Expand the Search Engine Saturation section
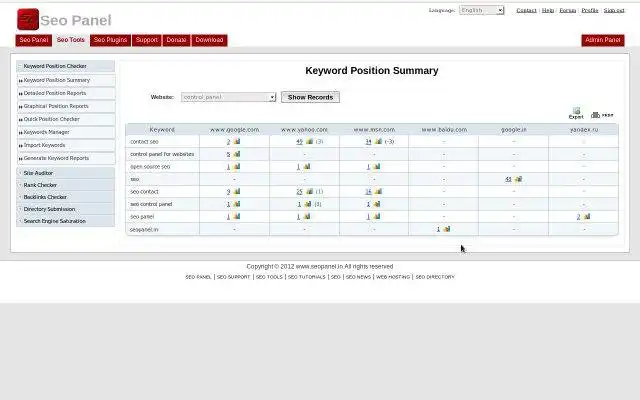This screenshot has height=400, width=640. coord(65,221)
